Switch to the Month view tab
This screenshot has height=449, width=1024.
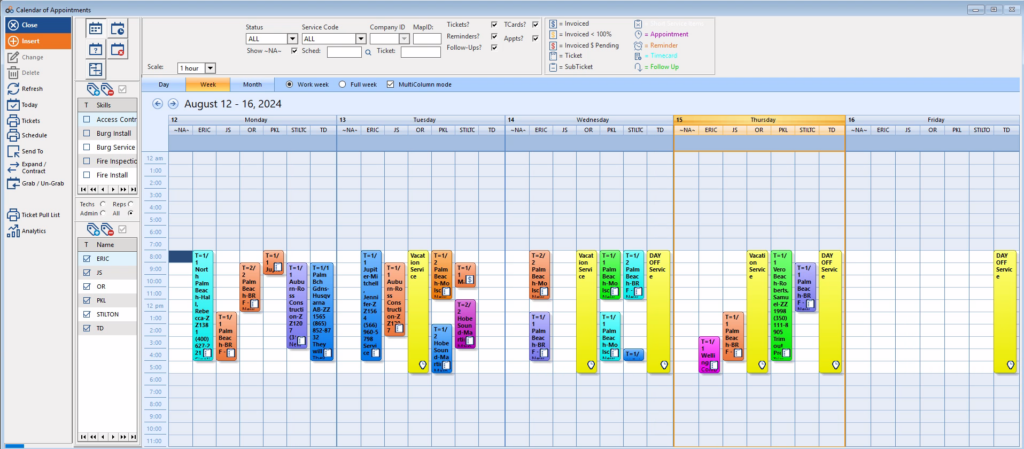tap(253, 84)
